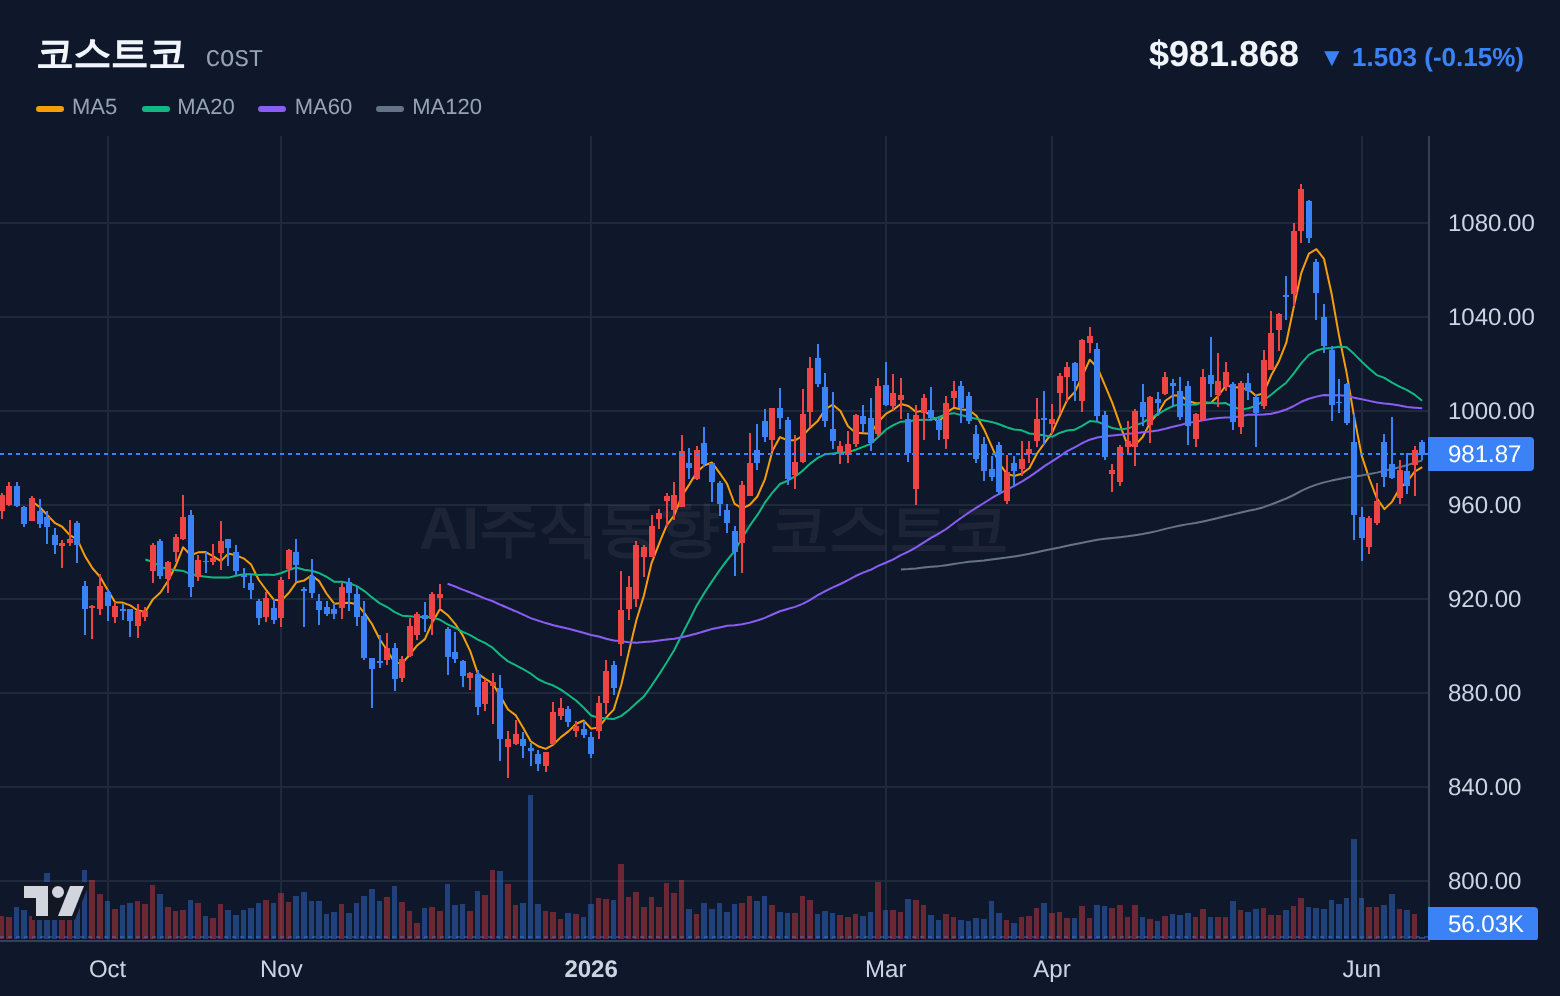1560x996 pixels.
Task: Select the MA5 legend label
Action: pos(95,107)
